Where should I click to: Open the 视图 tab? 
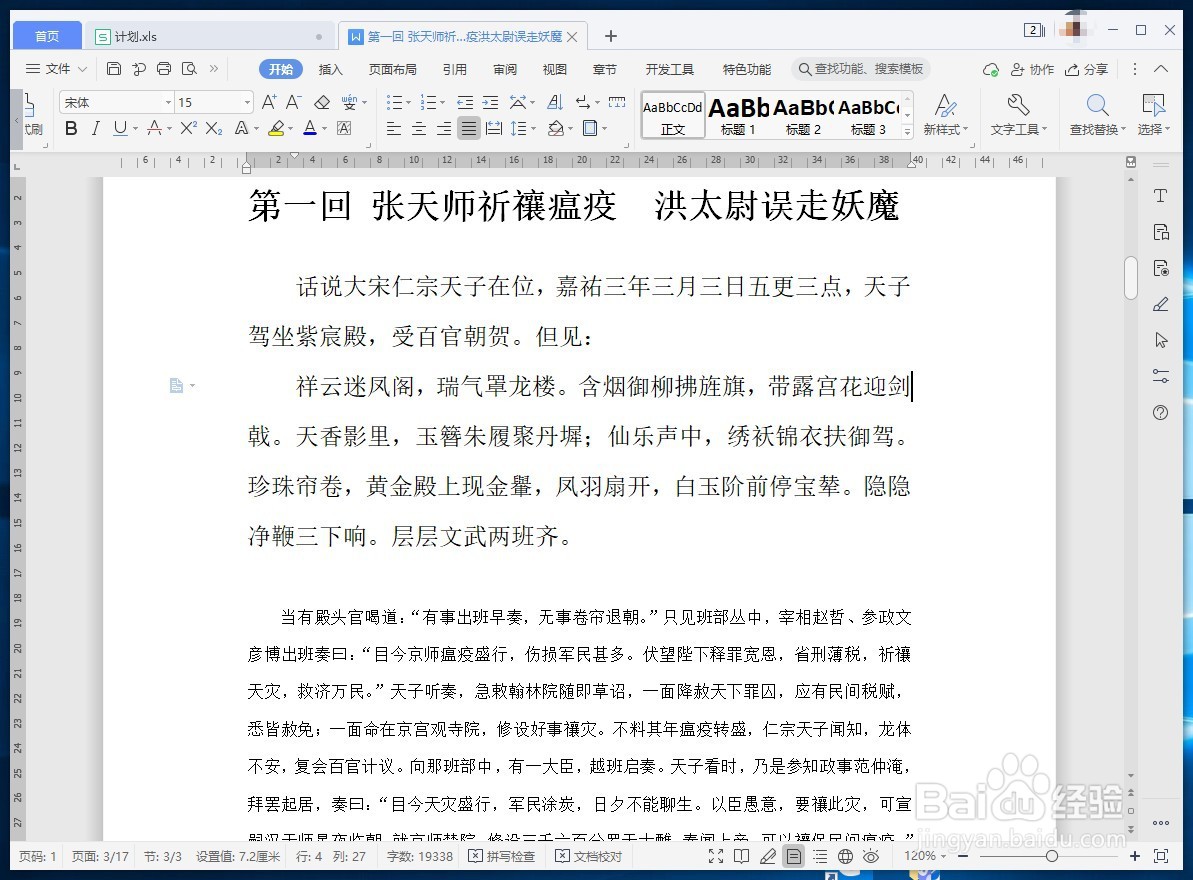555,69
